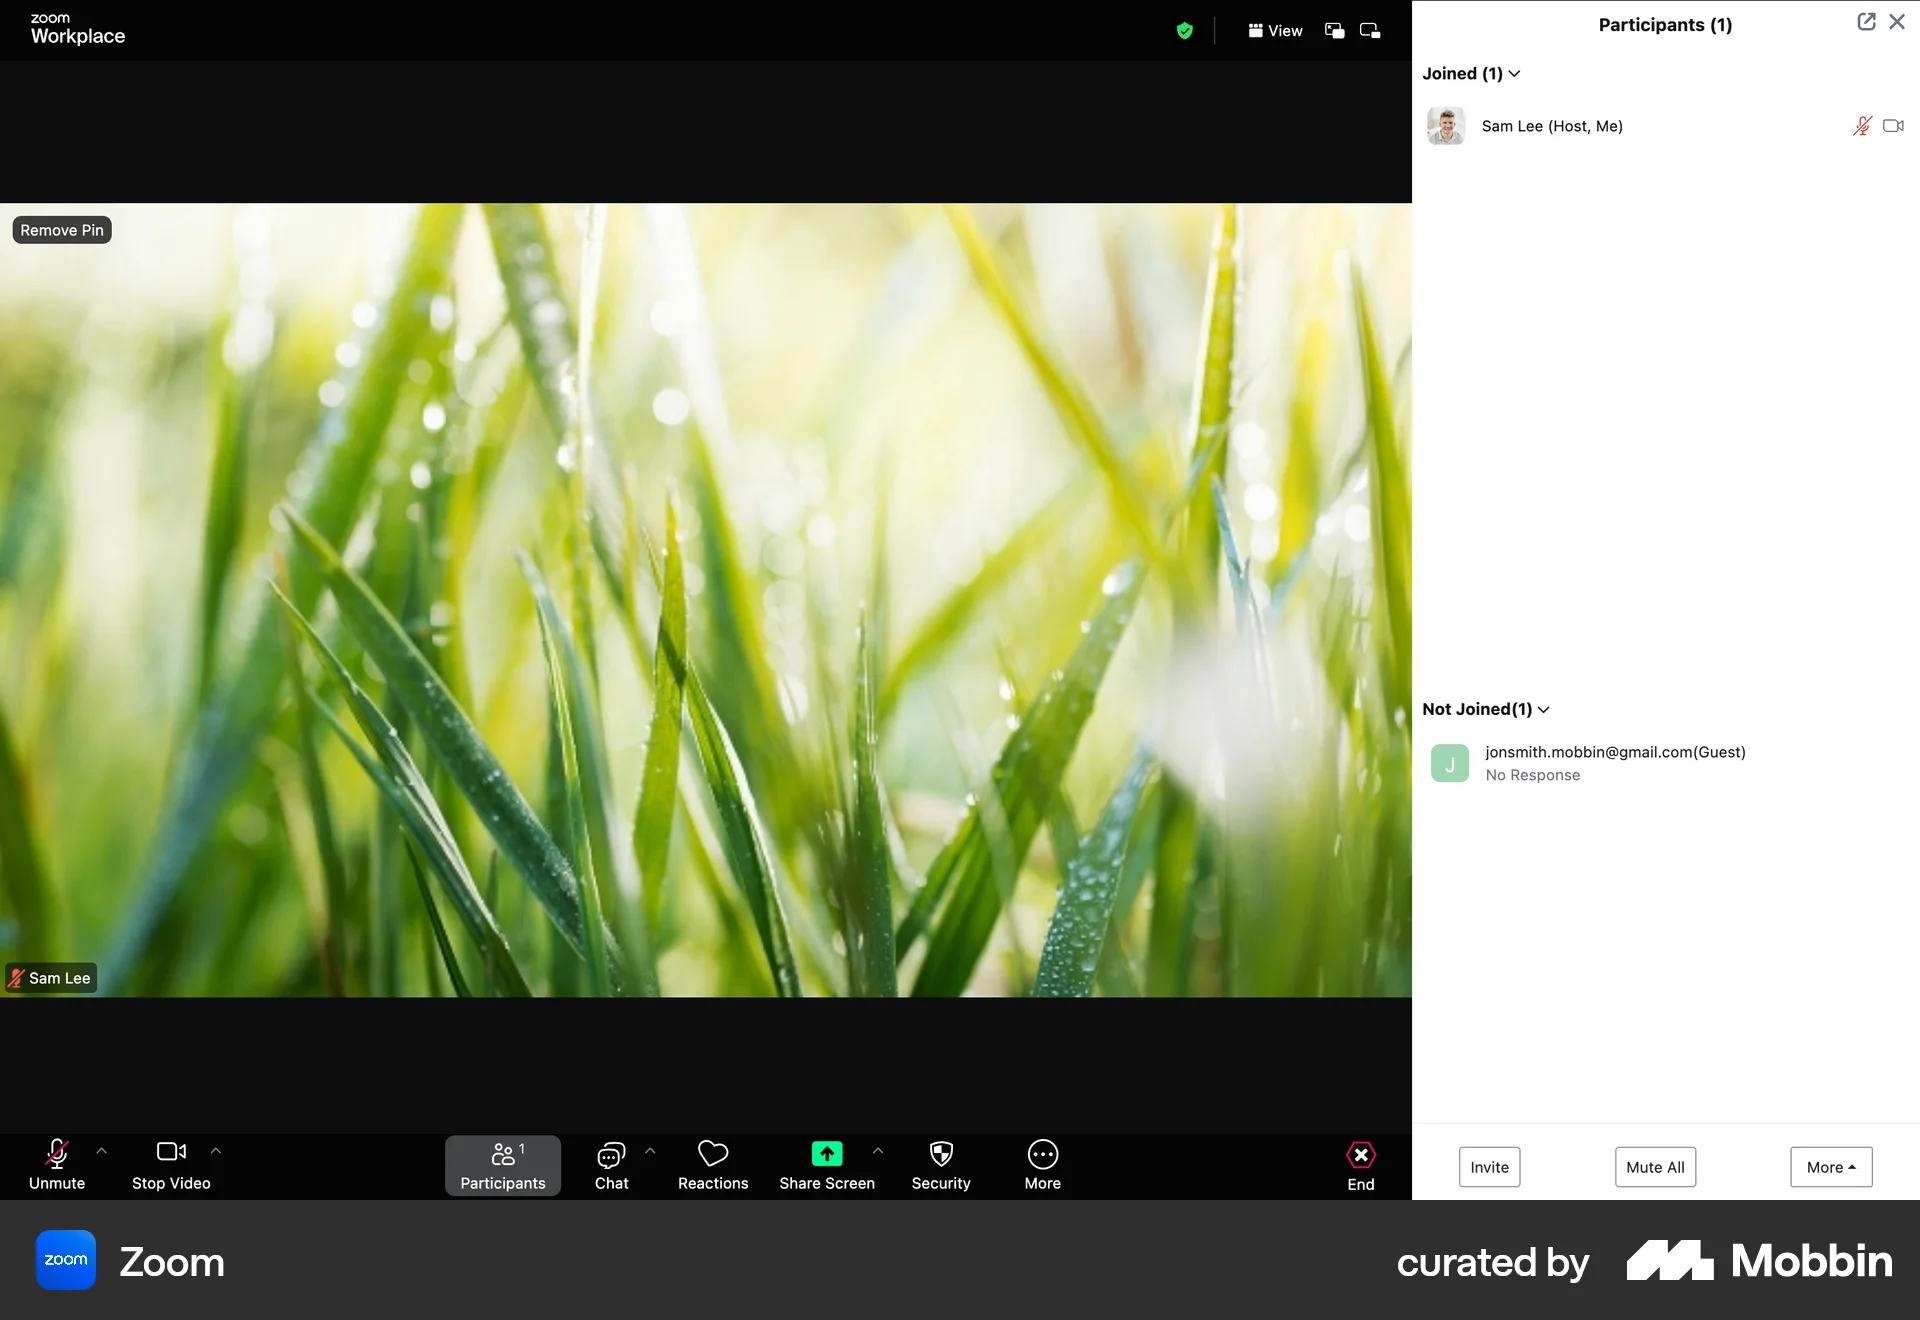The width and height of the screenshot is (1920, 1320).
Task: Open the View menu
Action: (x=1275, y=30)
